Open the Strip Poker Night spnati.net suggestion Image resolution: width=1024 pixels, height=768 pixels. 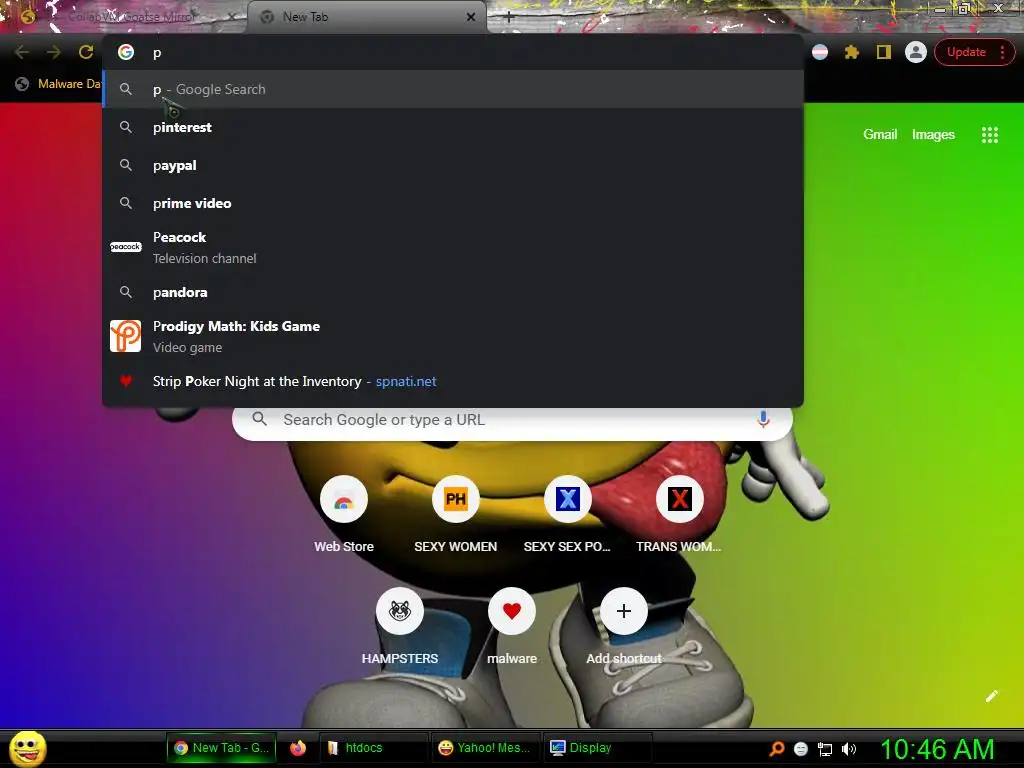tap(453, 381)
